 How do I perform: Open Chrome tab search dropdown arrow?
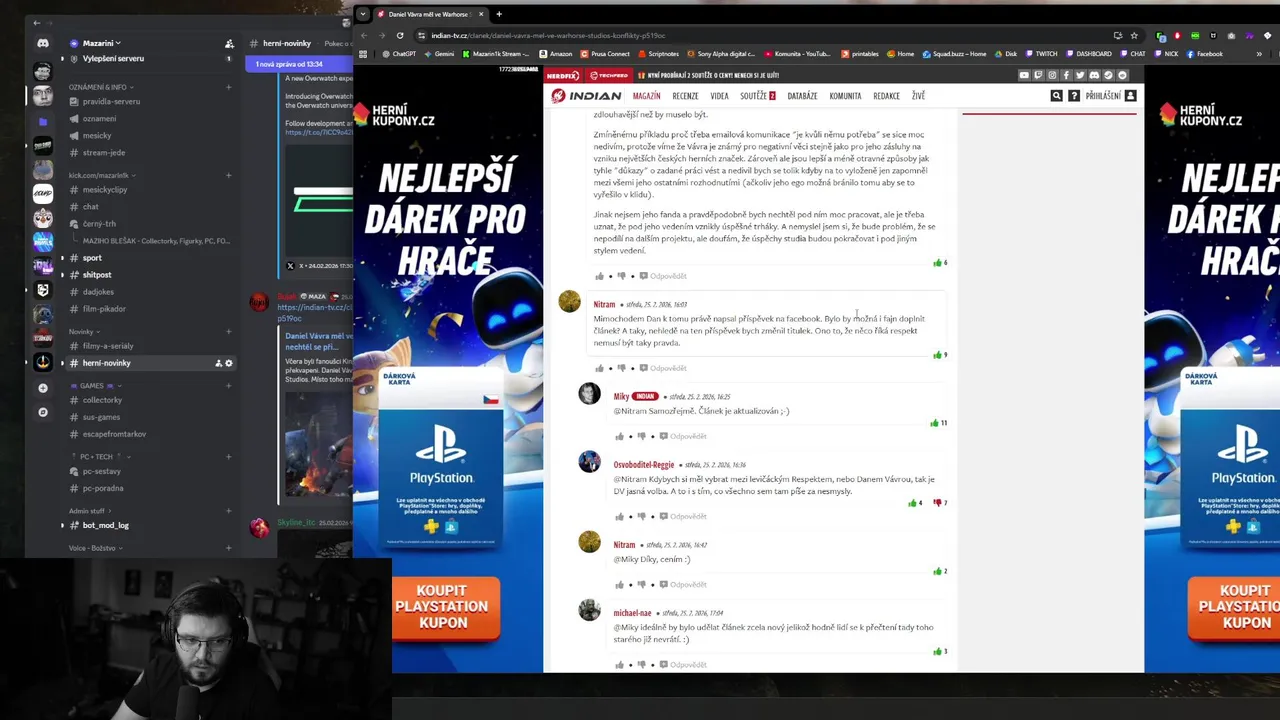363,14
